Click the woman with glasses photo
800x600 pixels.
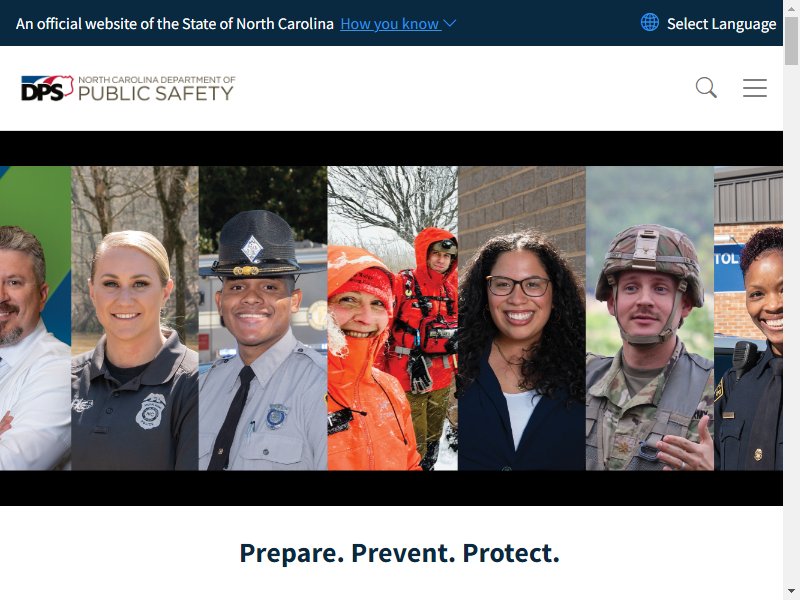(x=521, y=318)
